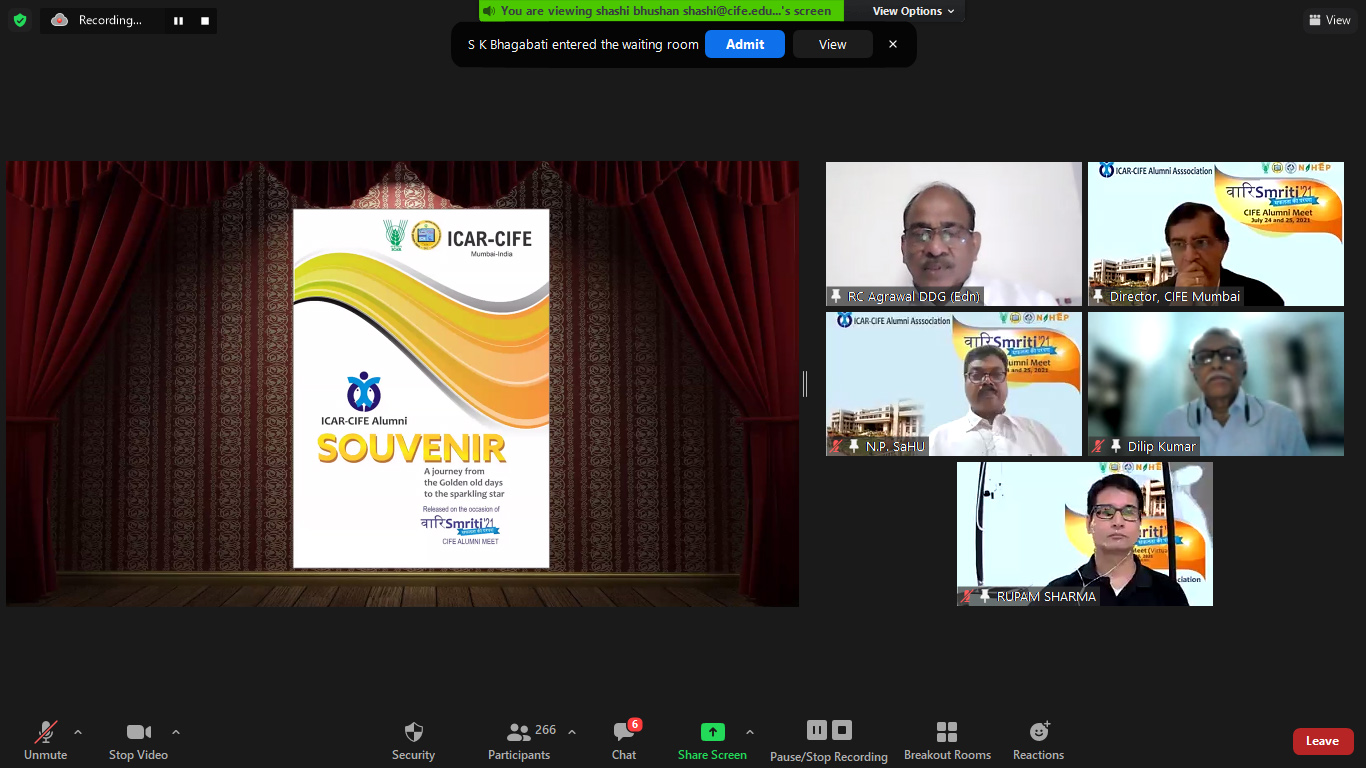Toggle Unmute microphone

45,740
